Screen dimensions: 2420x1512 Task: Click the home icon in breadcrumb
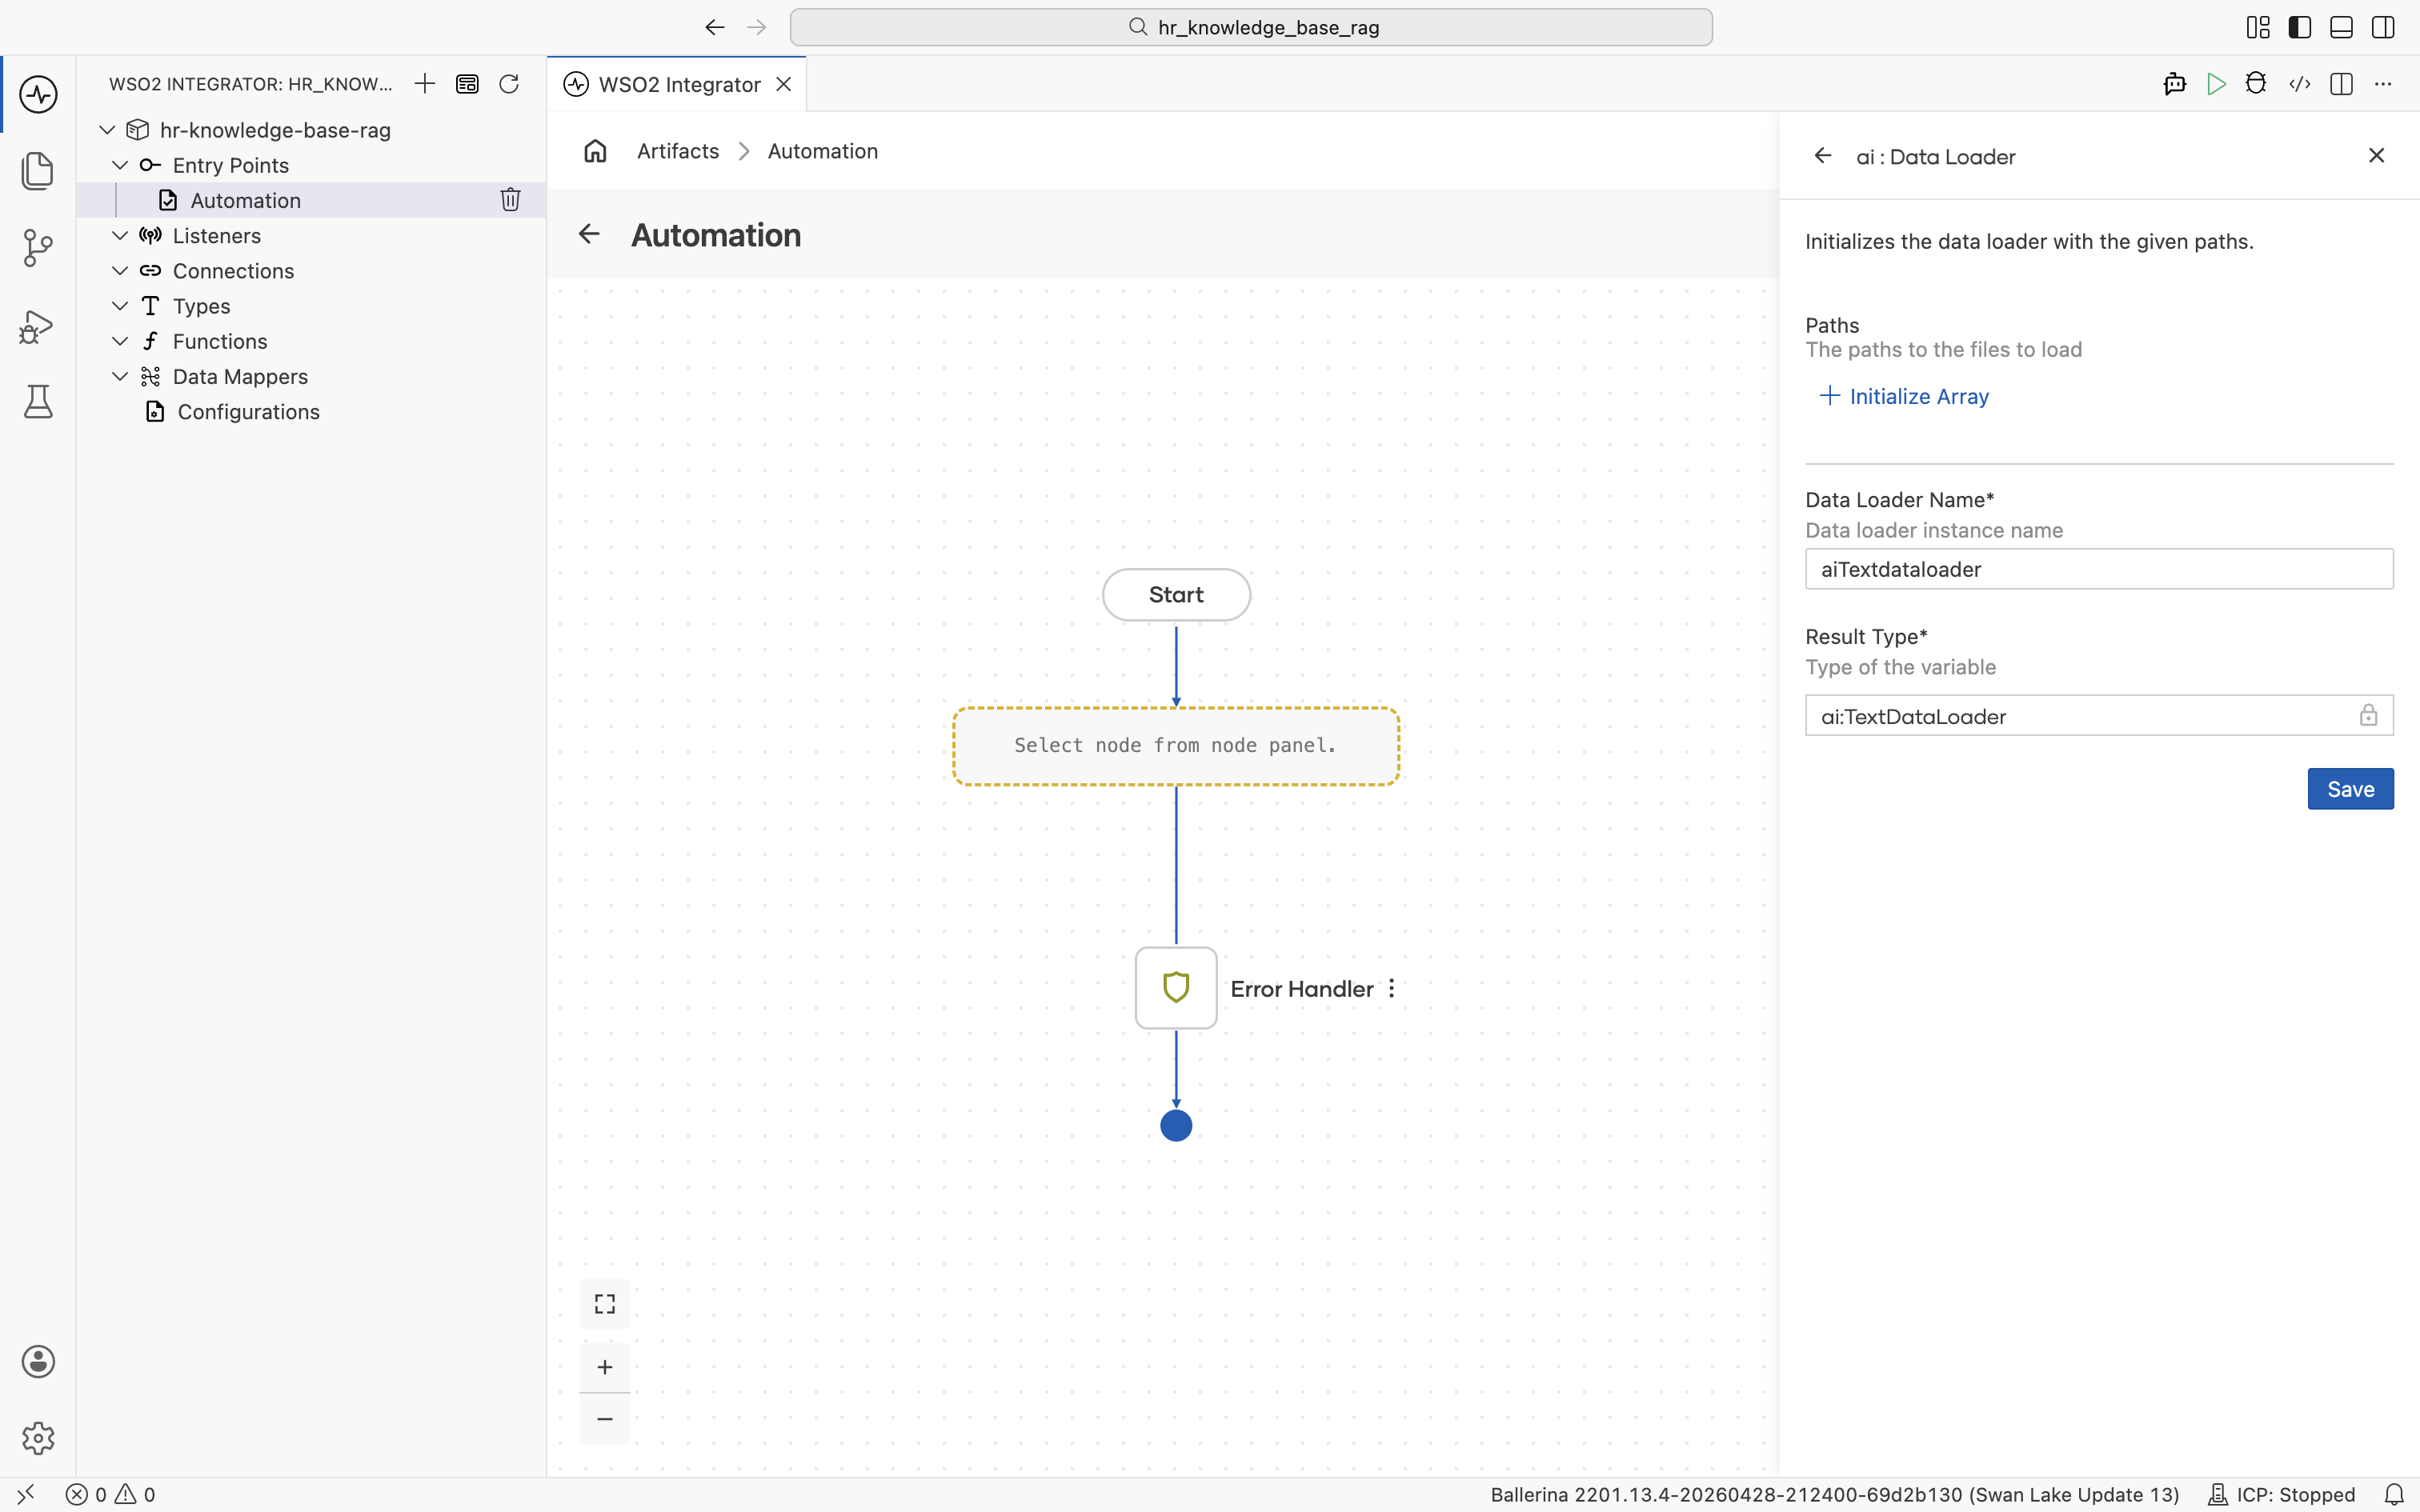[x=595, y=151]
